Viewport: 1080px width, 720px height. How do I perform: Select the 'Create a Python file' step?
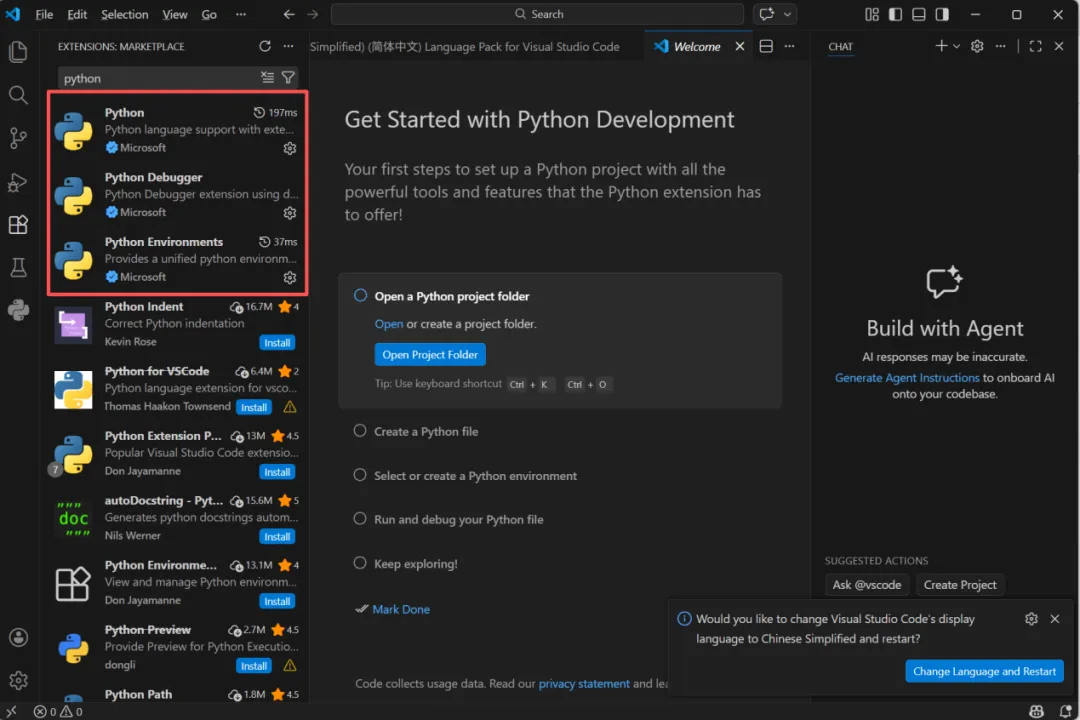click(x=426, y=432)
